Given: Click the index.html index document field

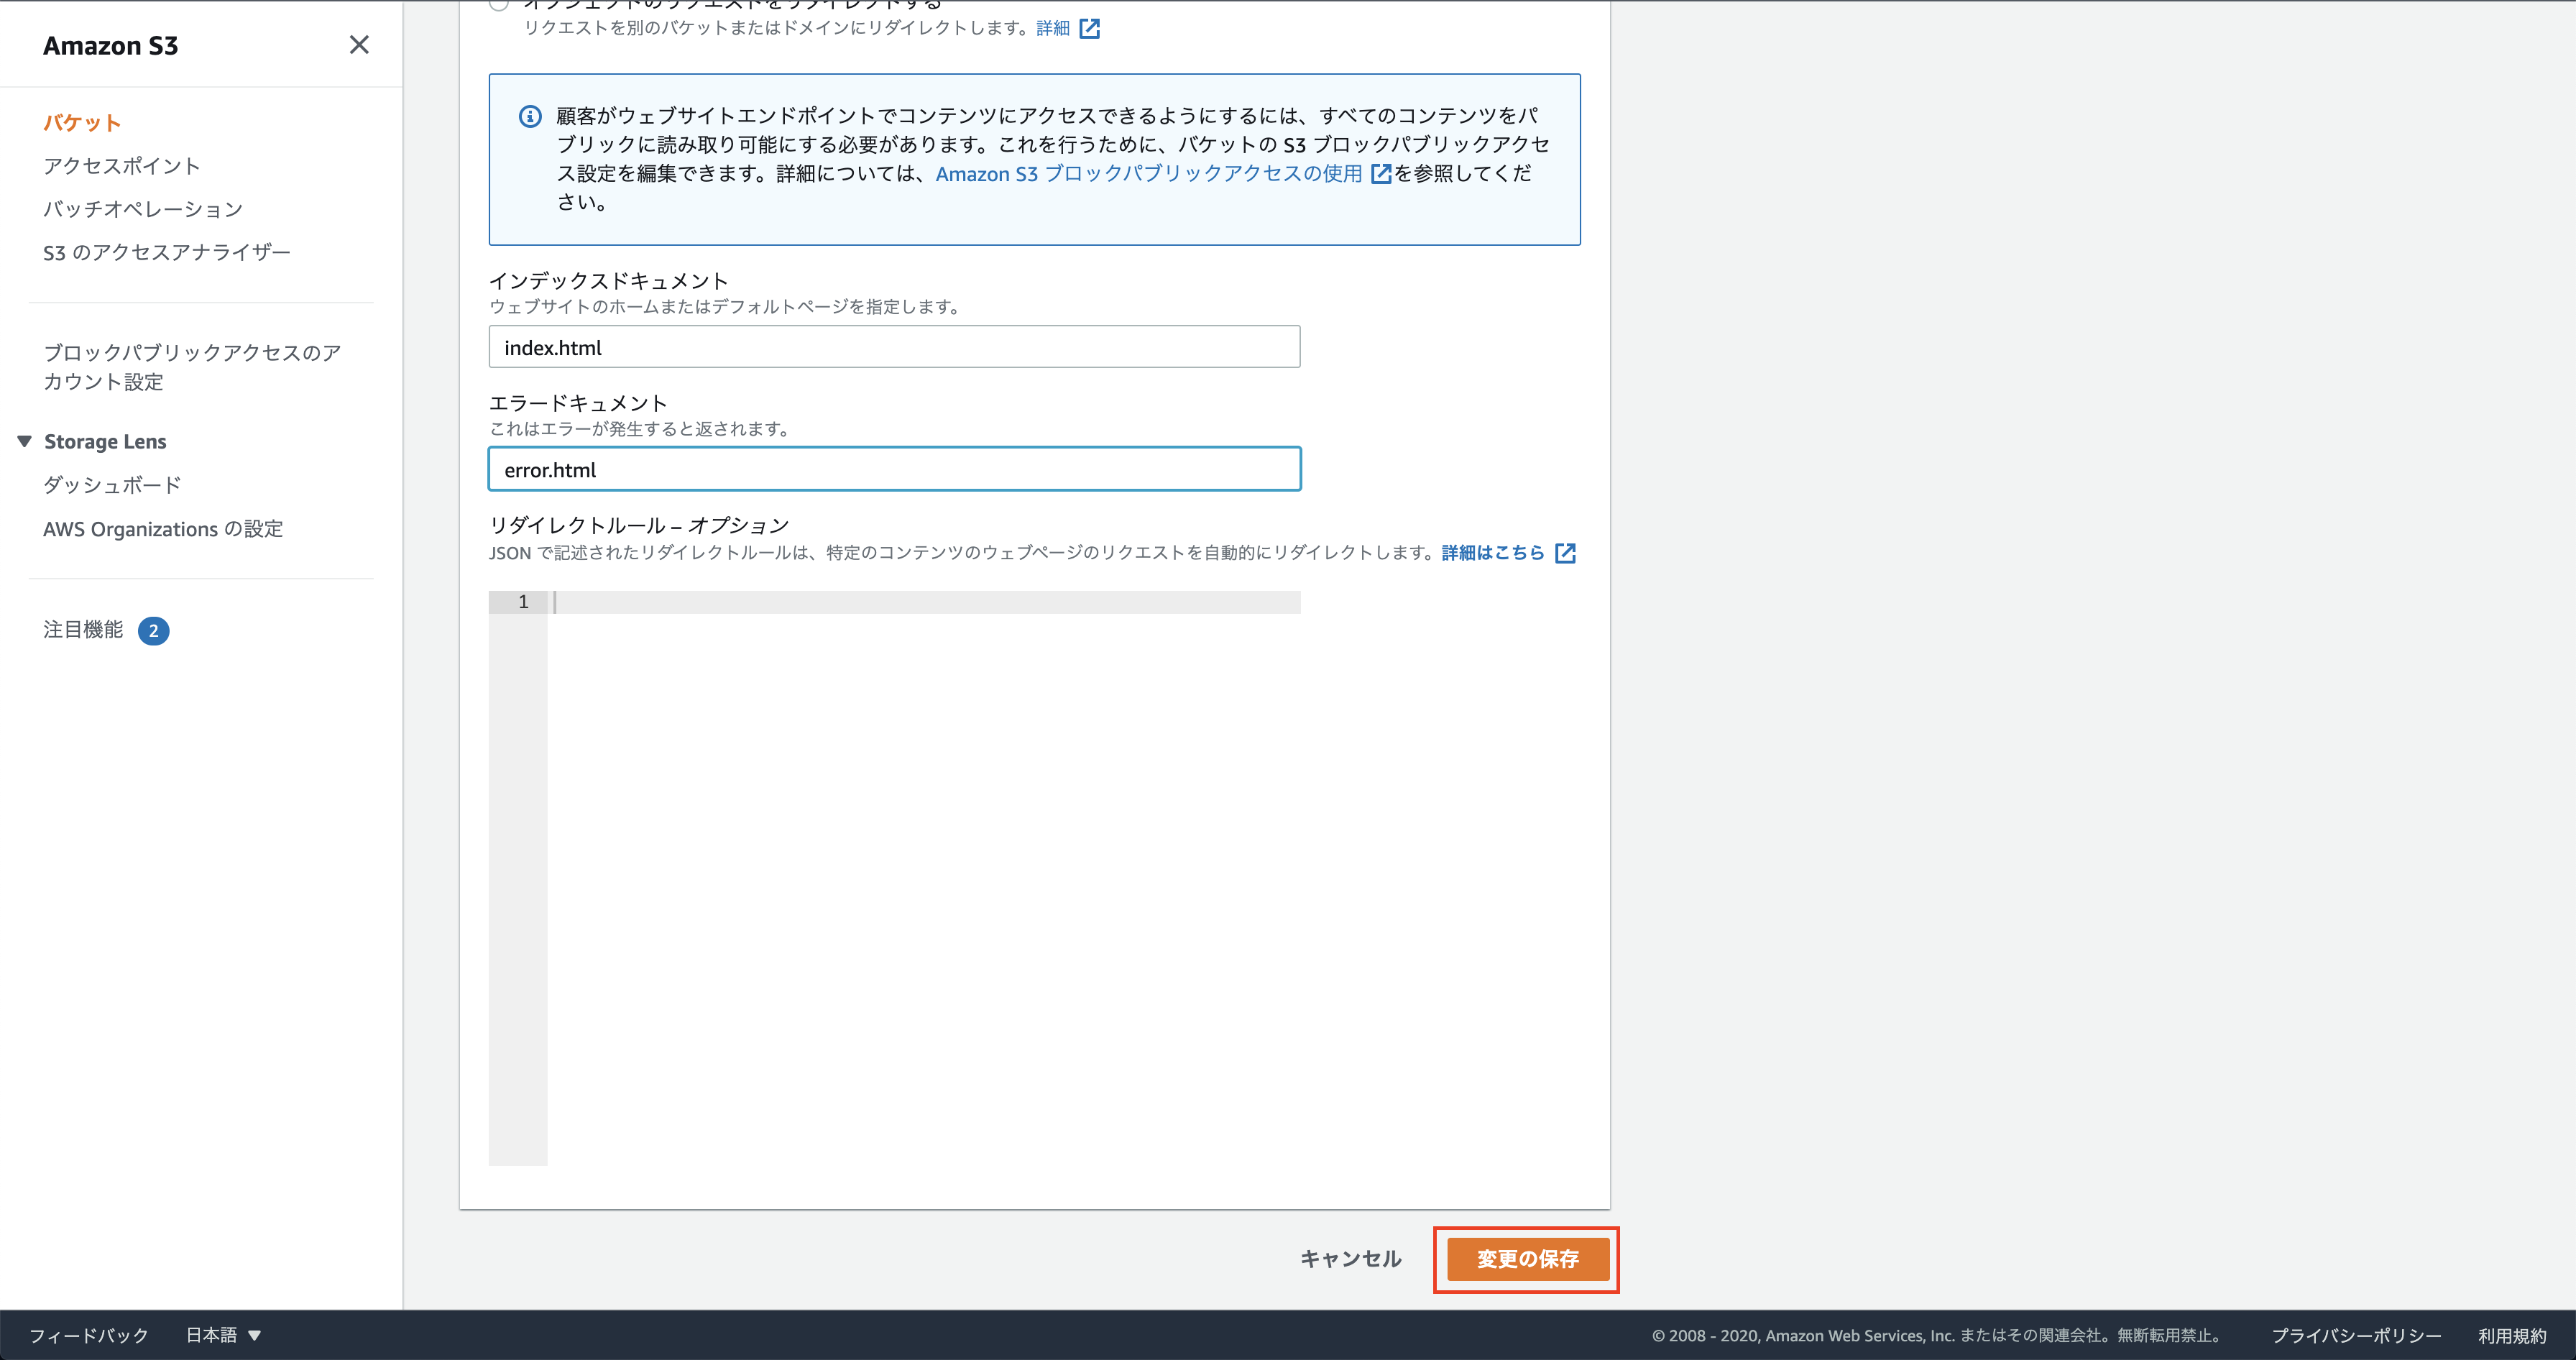Looking at the screenshot, I should click(894, 347).
